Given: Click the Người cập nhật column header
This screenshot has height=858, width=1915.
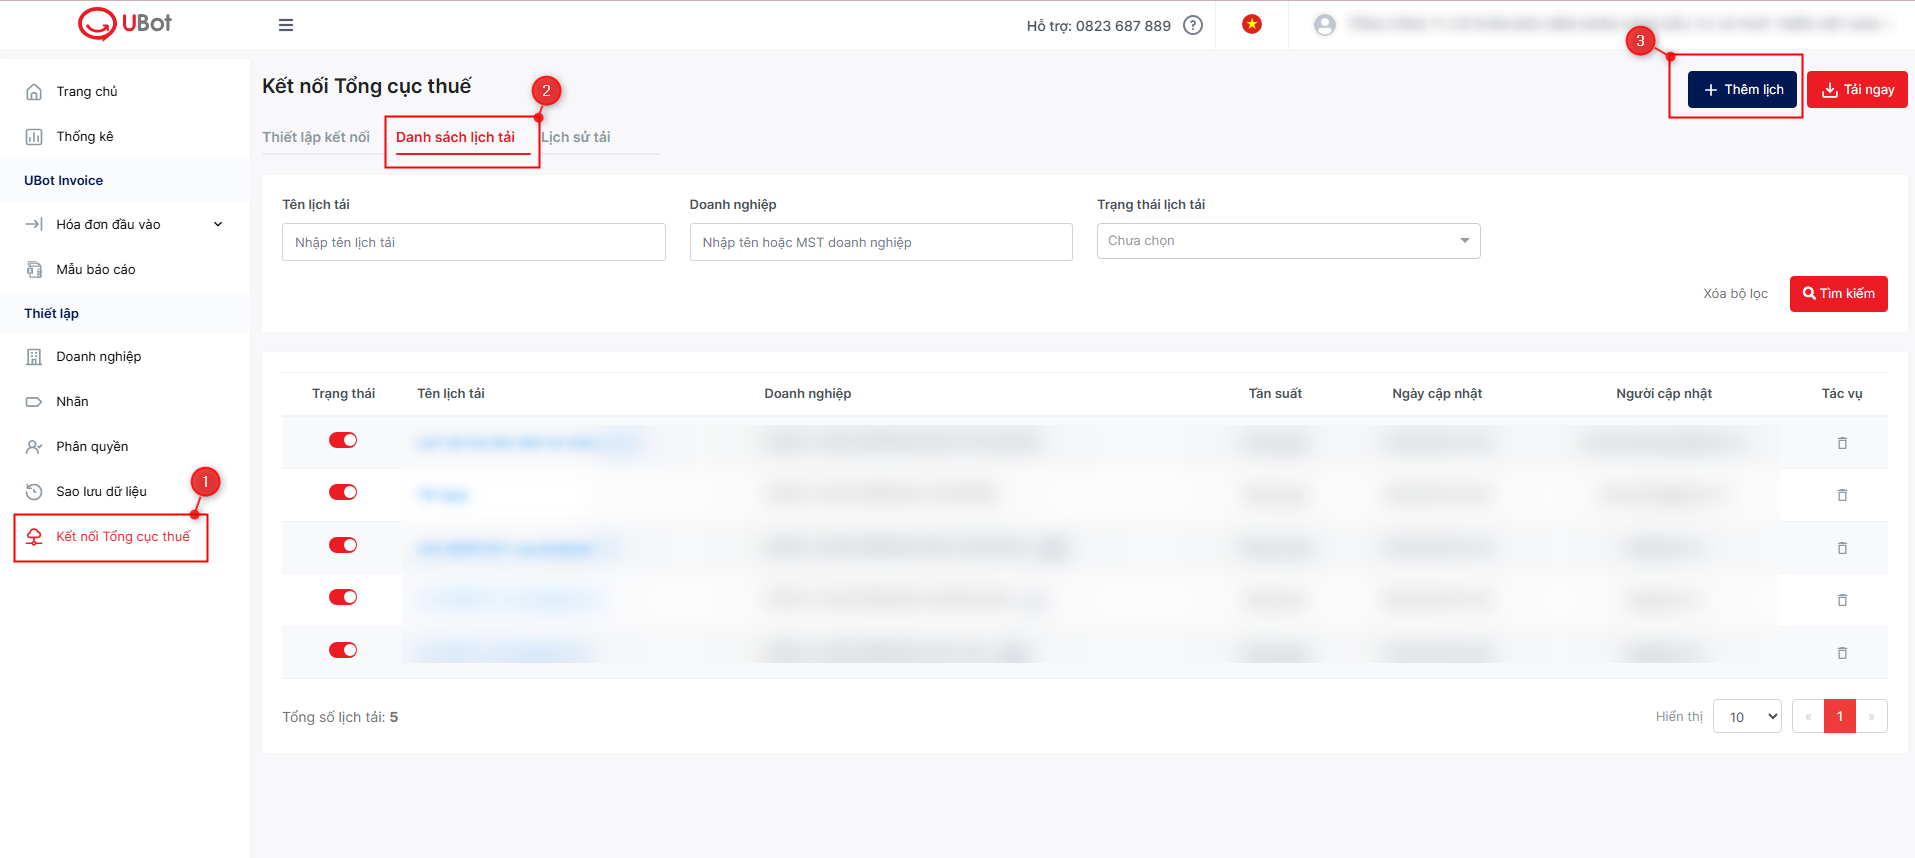Looking at the screenshot, I should tap(1664, 393).
